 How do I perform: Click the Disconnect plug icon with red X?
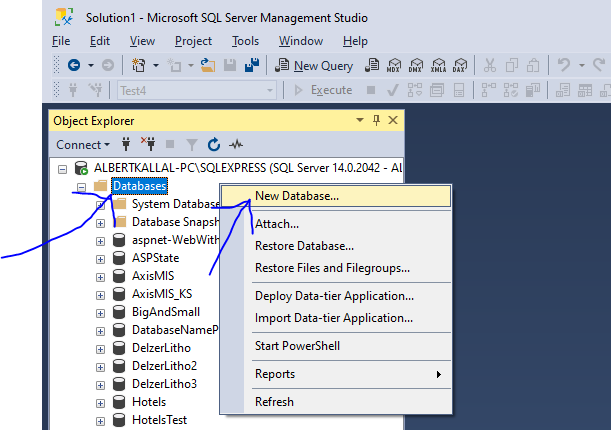click(148, 144)
